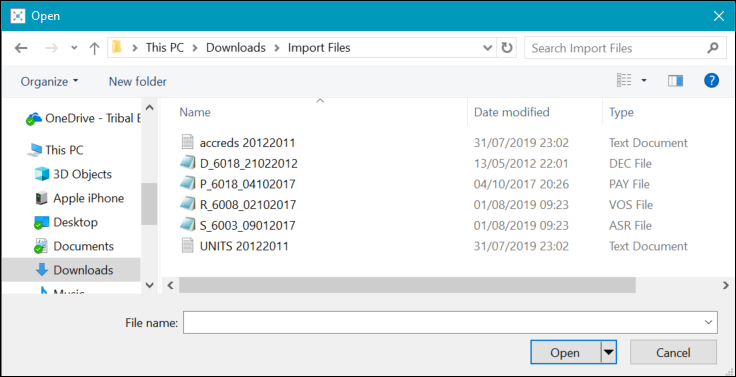
Task: Click the search magnifier icon
Action: [712, 48]
